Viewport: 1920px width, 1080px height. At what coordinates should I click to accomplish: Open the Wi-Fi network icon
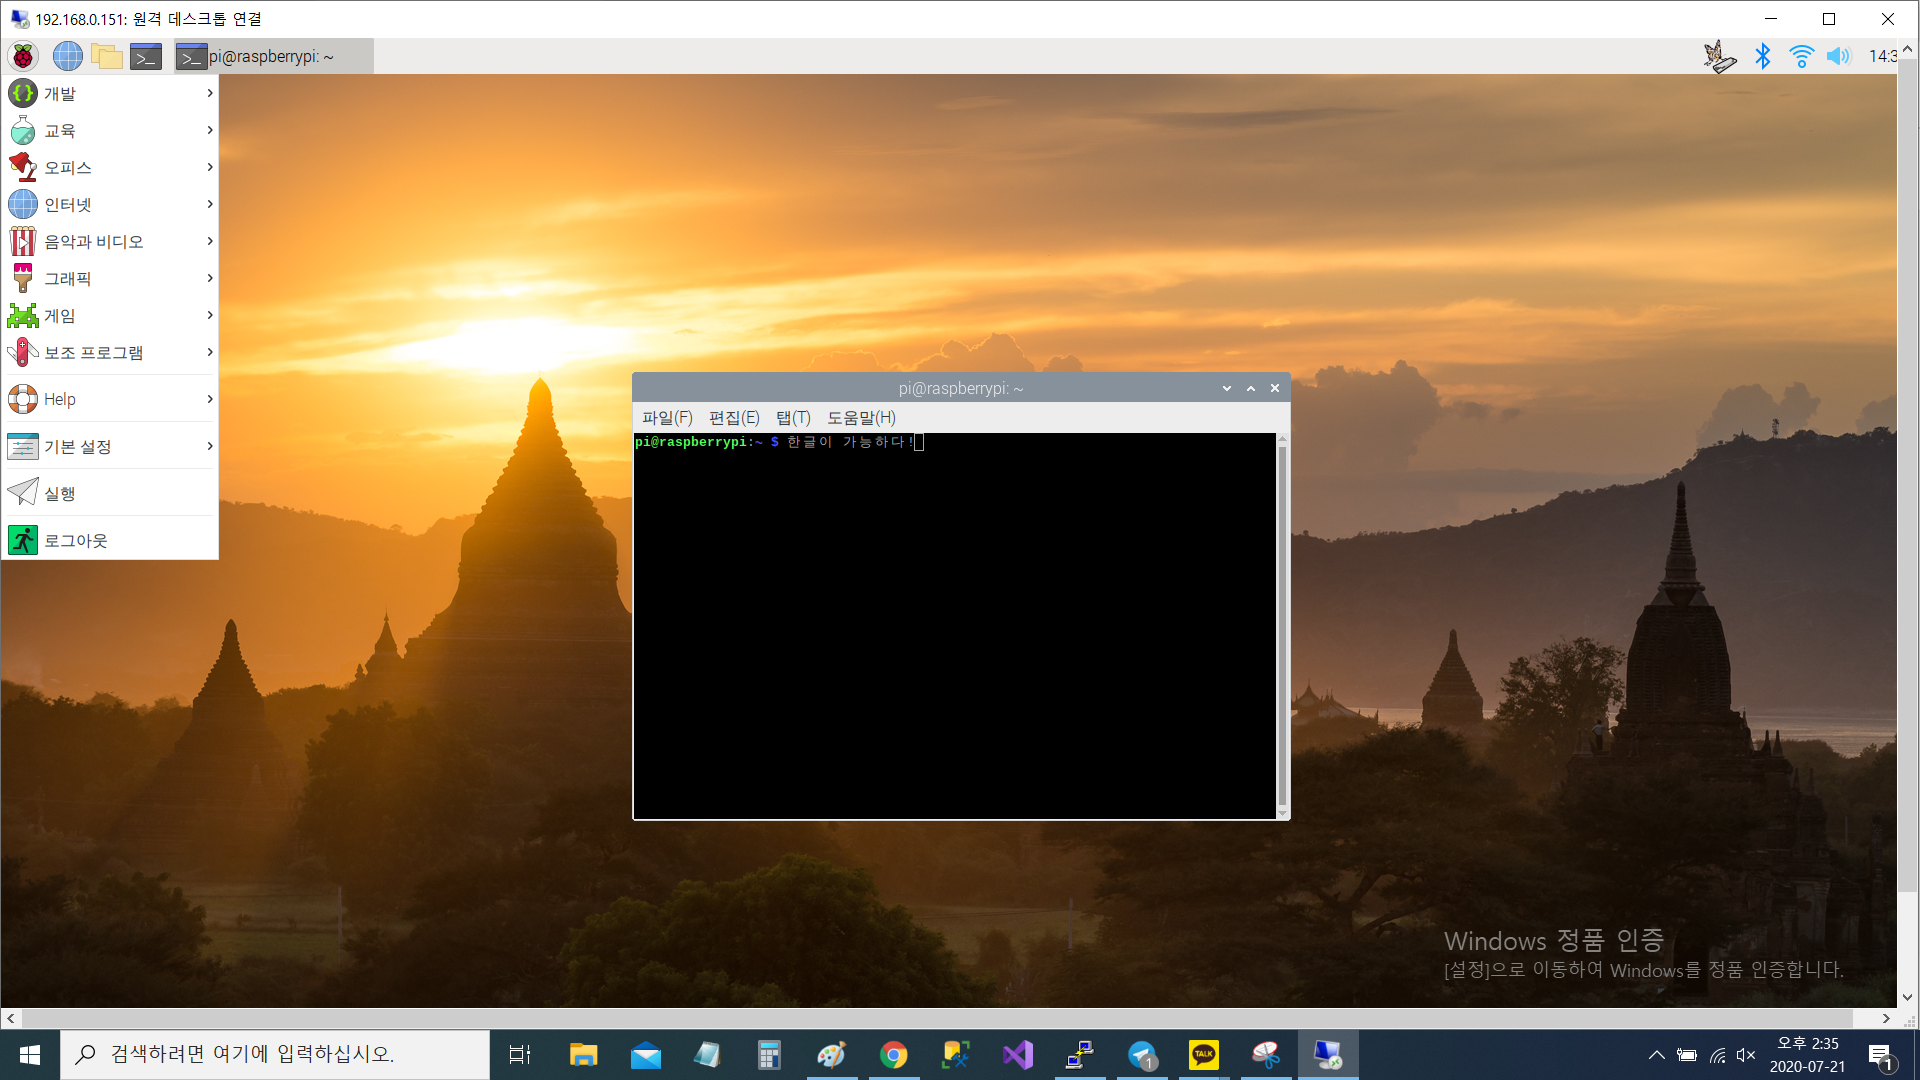[1801, 56]
